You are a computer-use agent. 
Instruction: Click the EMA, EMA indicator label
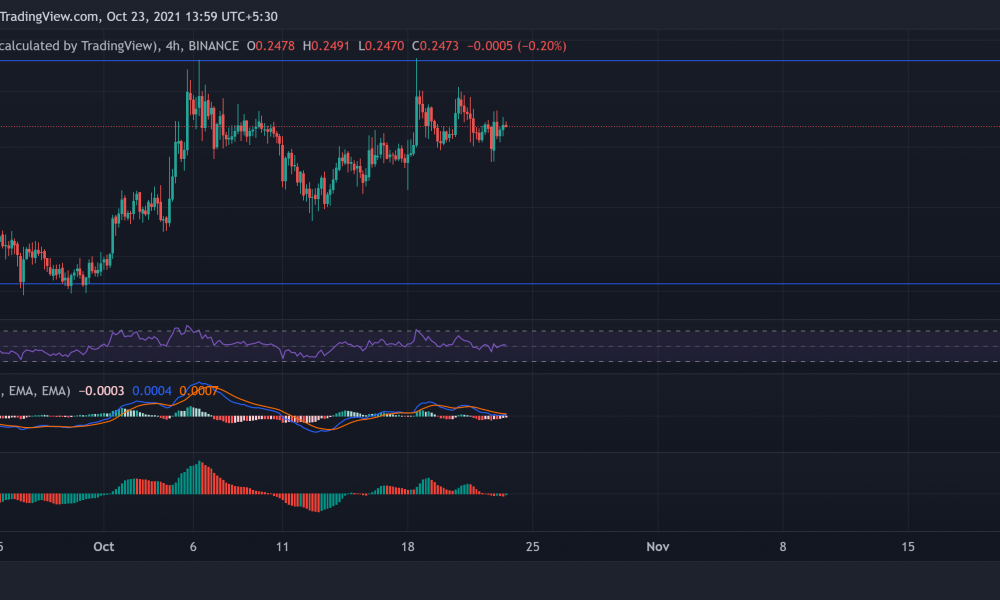coord(36,391)
